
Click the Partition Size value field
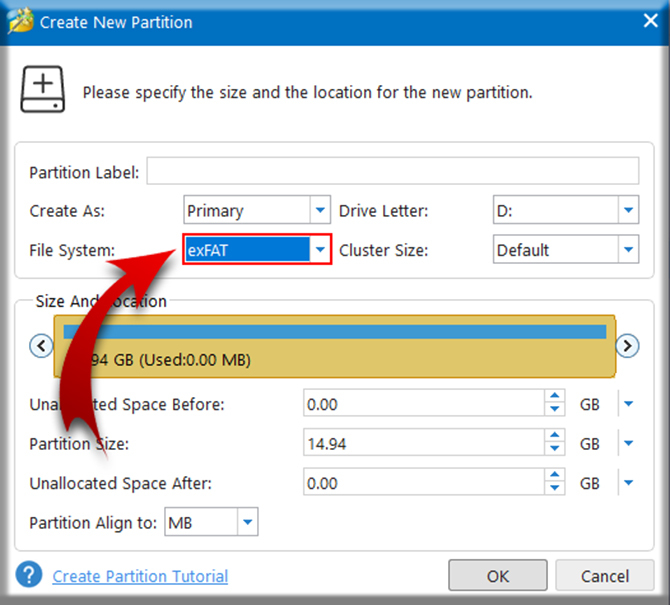[424, 443]
